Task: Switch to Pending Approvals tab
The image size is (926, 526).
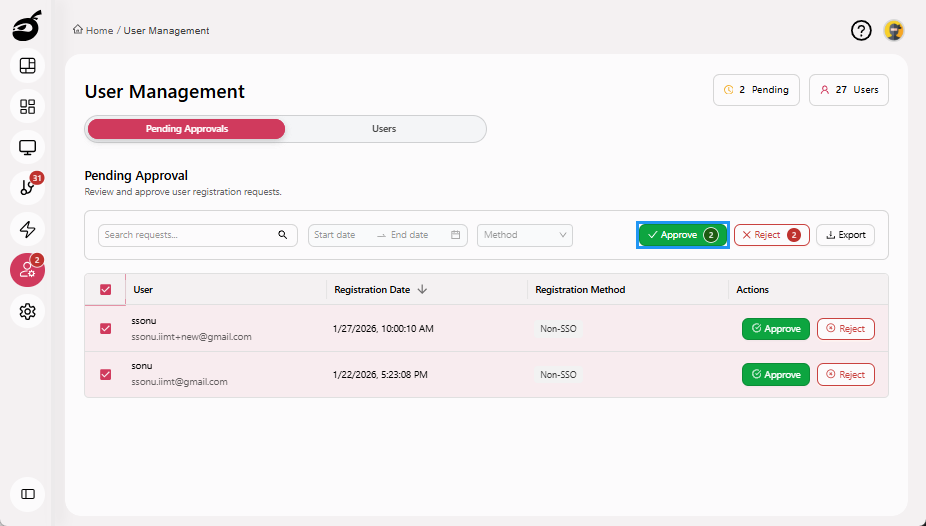Action: coord(187,129)
